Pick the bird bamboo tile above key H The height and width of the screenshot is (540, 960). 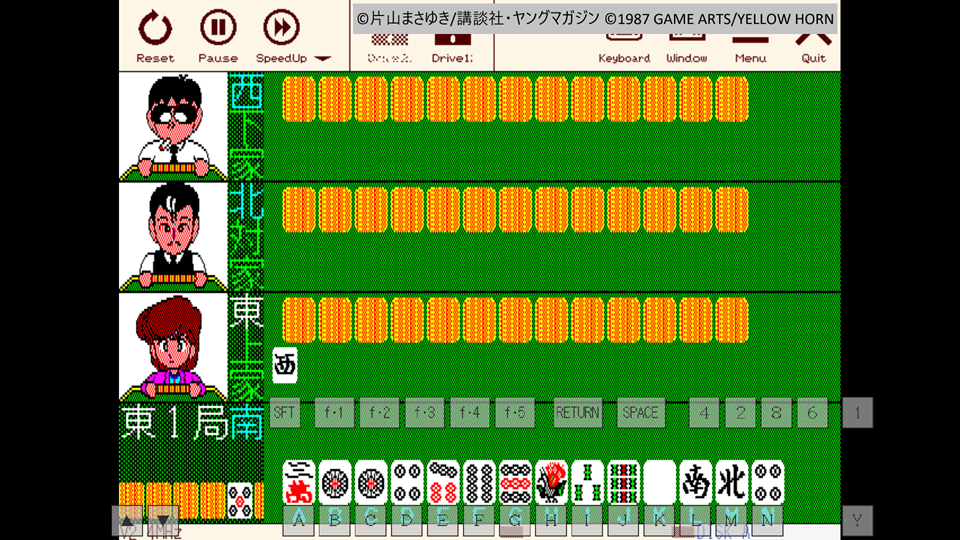click(x=551, y=483)
